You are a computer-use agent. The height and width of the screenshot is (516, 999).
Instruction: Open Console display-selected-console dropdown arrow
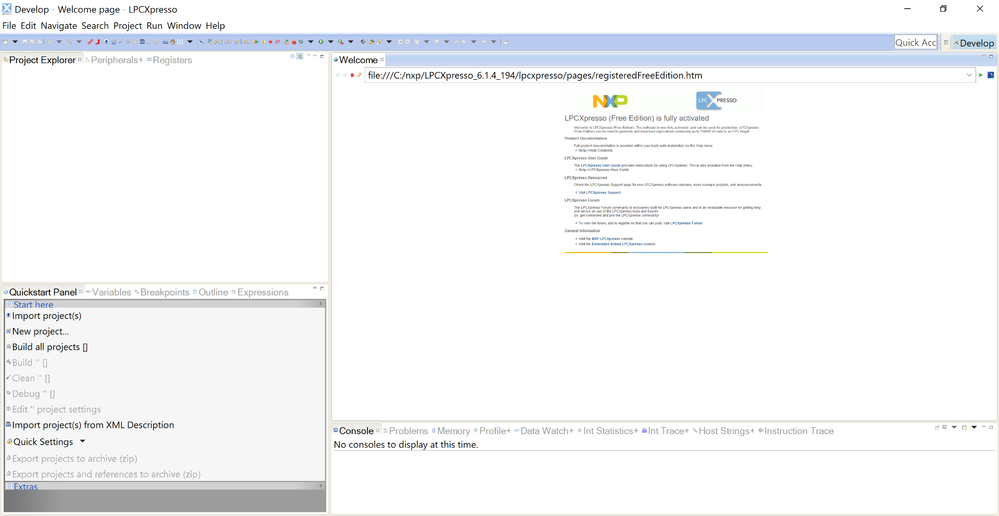[x=954, y=427]
